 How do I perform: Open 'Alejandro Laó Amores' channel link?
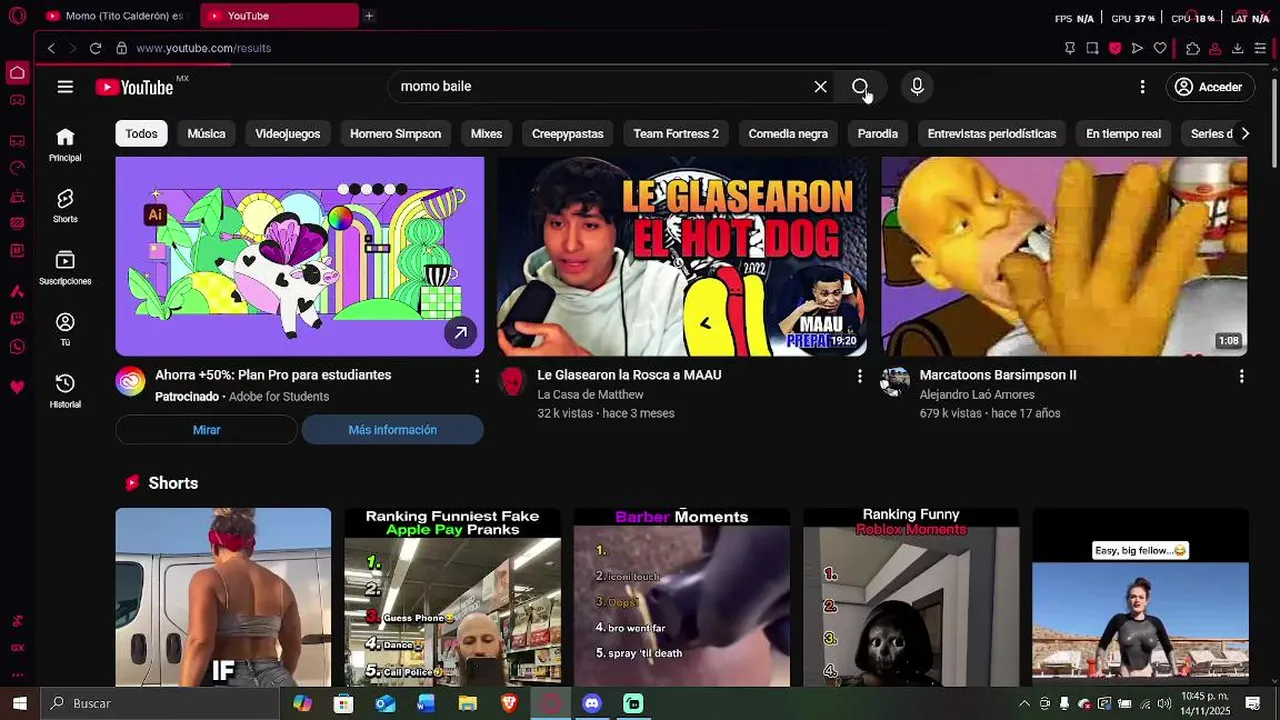coord(977,395)
